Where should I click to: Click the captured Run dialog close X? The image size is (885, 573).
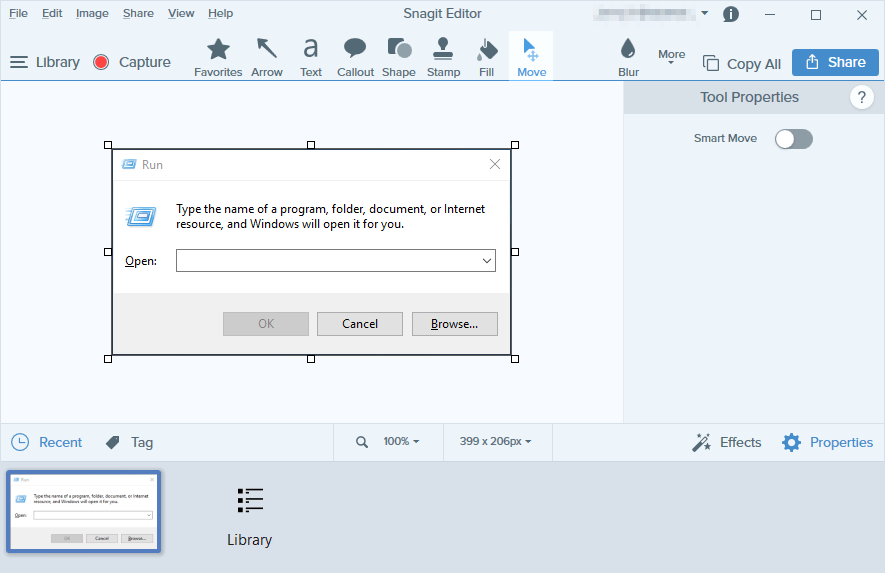tap(495, 164)
